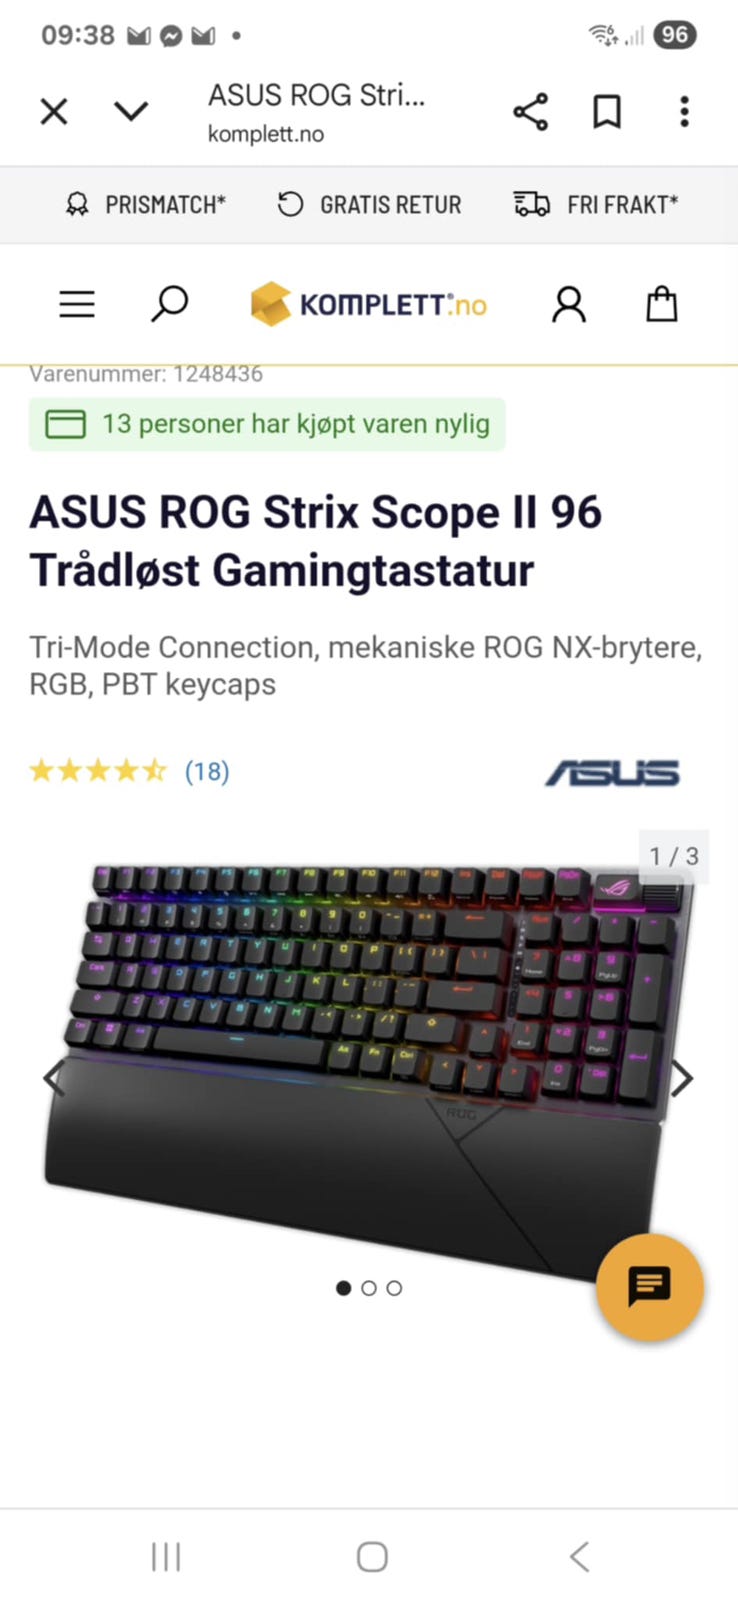The image size is (738, 1600).
Task: Tap PRISMATCH* in the top bar
Action: 146,205
